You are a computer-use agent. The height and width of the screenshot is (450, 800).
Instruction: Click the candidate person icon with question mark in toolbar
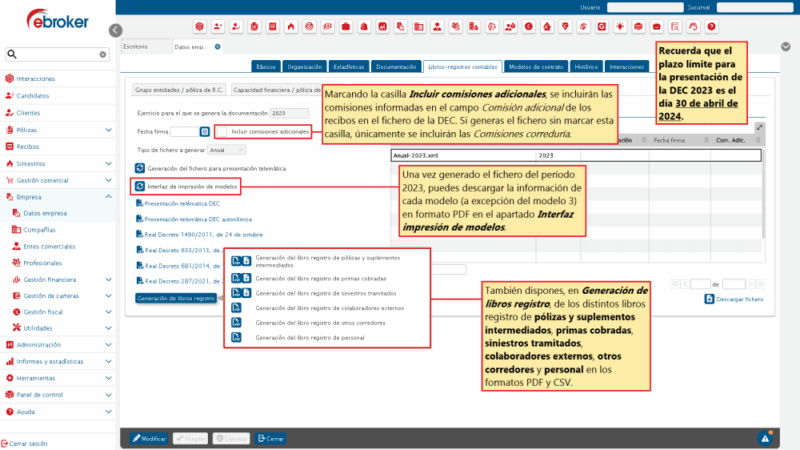point(218,27)
